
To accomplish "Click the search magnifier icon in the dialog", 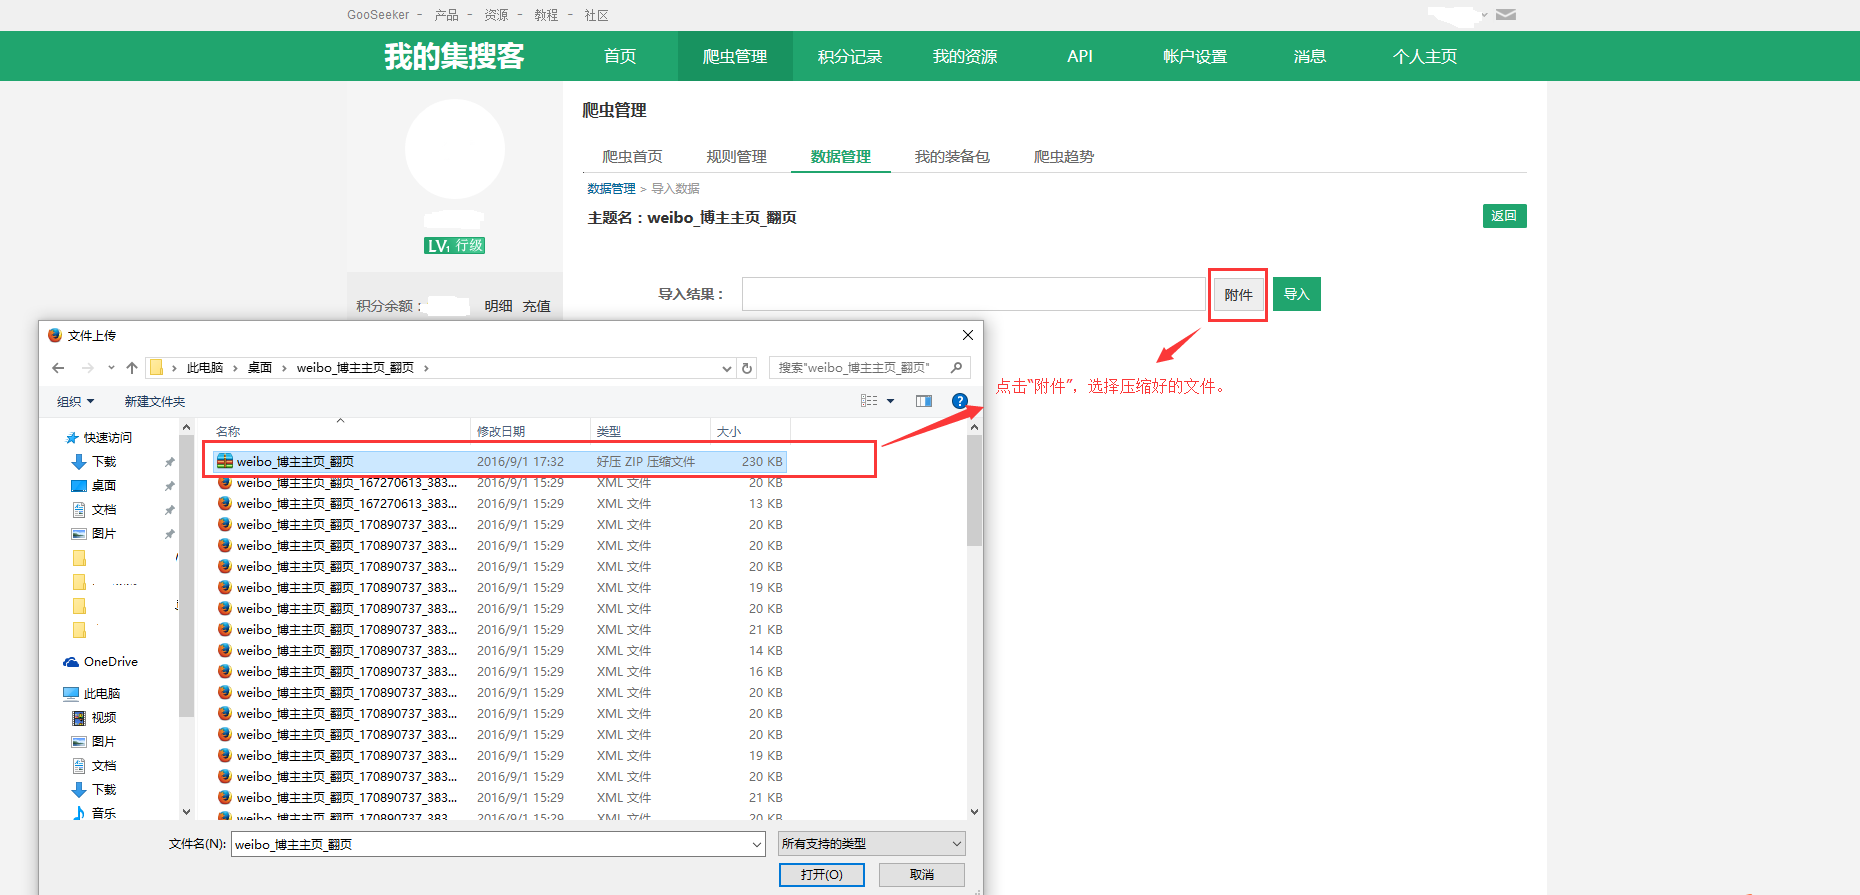I will click(956, 368).
